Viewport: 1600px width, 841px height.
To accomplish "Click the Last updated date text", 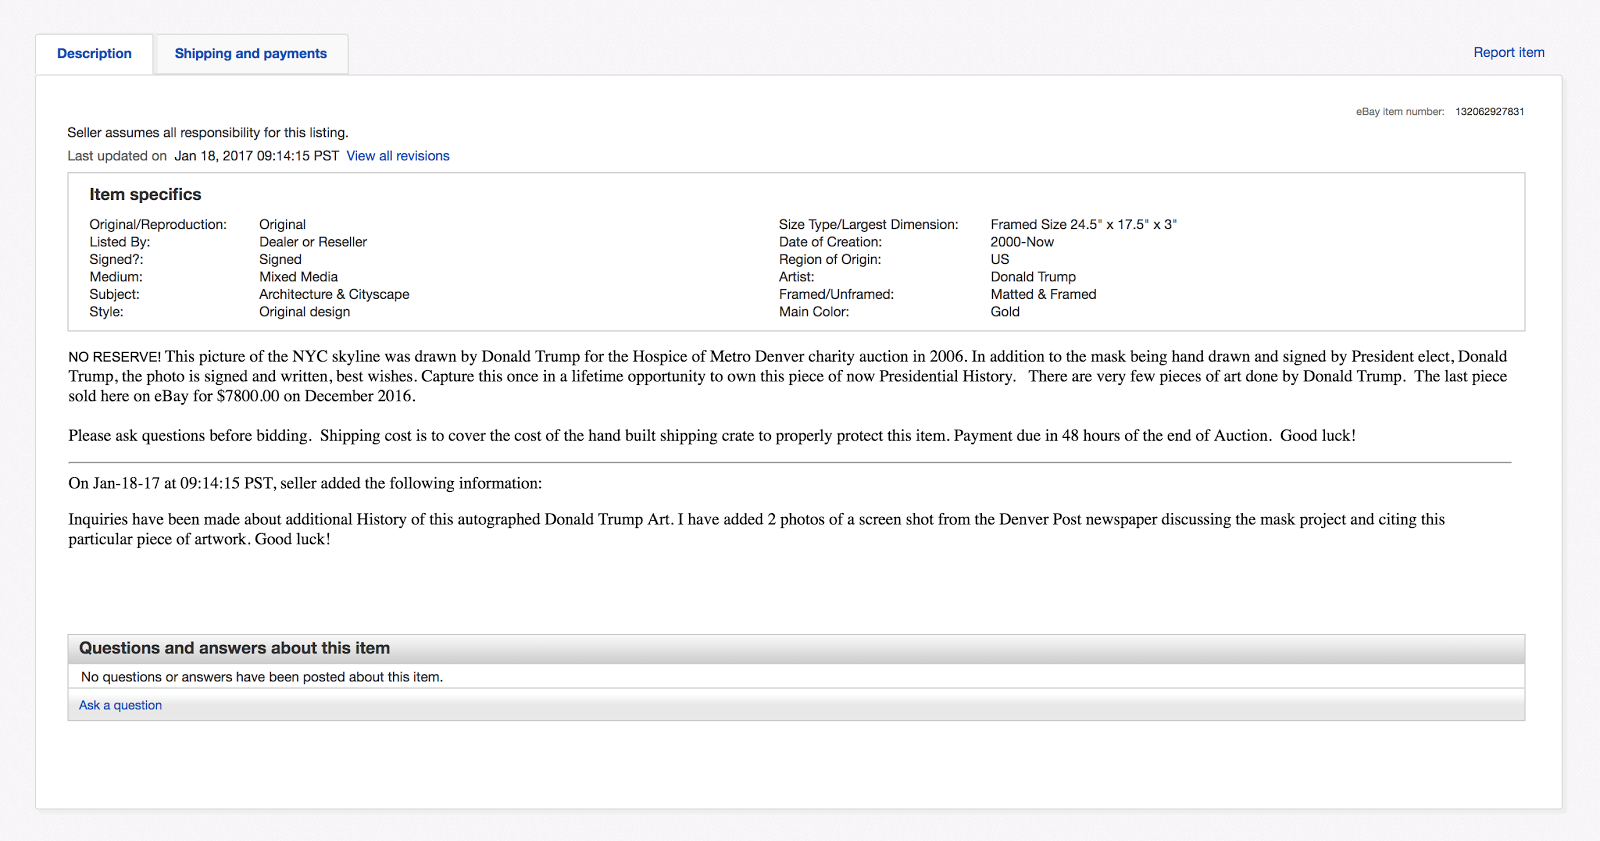I will click(256, 156).
